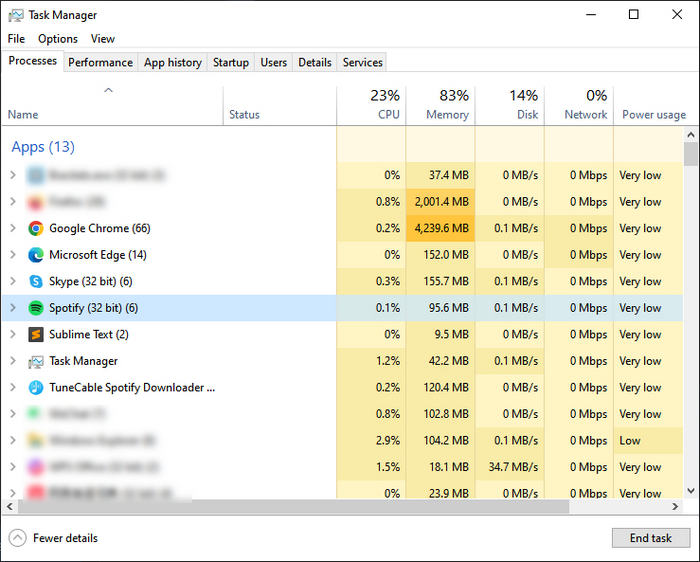Viewport: 700px width, 562px height.
Task: Switch to the Services tab
Action: click(362, 62)
